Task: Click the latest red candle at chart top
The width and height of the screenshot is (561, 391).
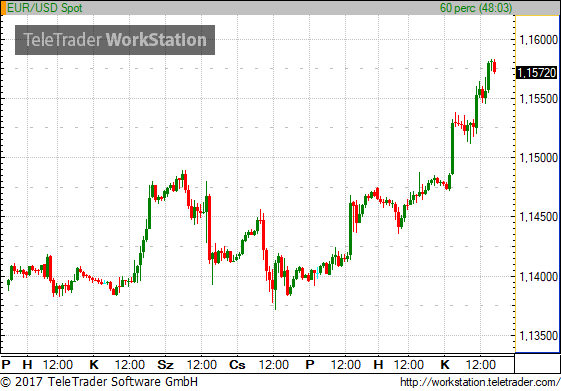Action: click(494, 67)
